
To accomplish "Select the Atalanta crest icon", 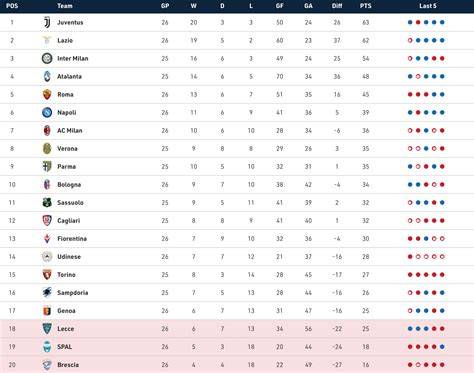I will 47,76.
